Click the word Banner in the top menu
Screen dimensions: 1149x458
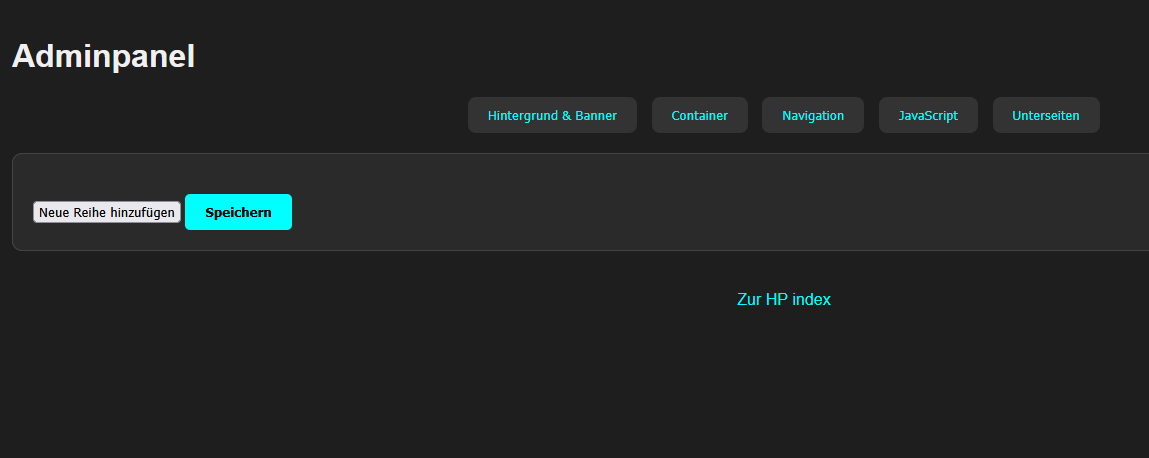point(596,115)
